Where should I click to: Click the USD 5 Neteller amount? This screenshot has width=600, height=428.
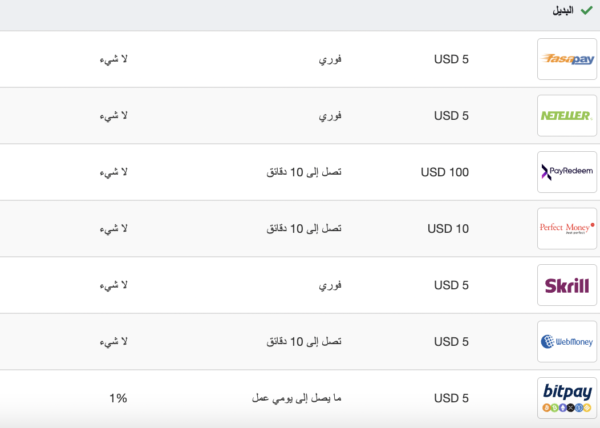pos(451,116)
